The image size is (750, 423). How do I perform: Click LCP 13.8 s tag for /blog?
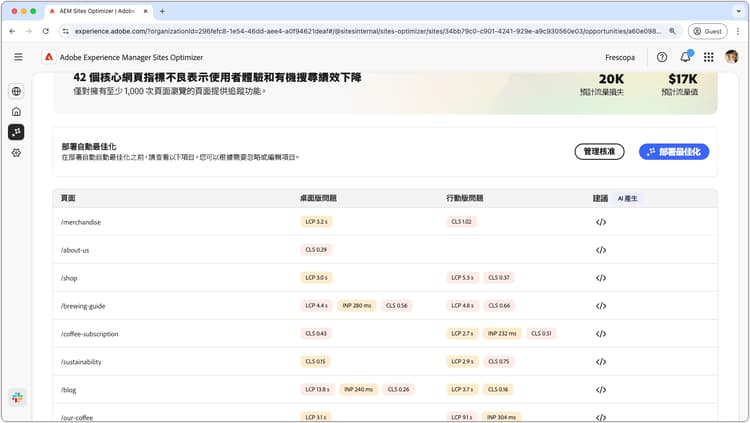coord(318,390)
